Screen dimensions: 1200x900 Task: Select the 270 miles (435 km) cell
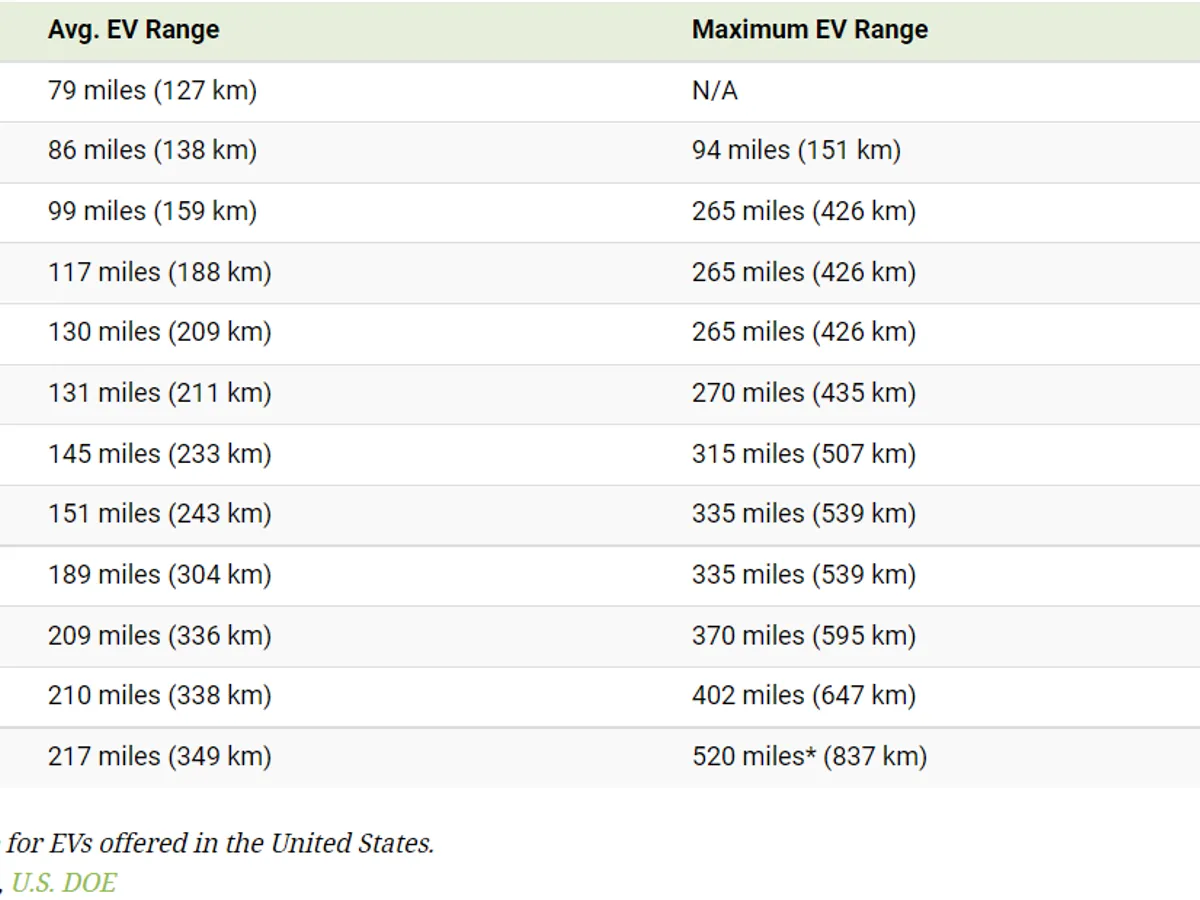(x=803, y=393)
